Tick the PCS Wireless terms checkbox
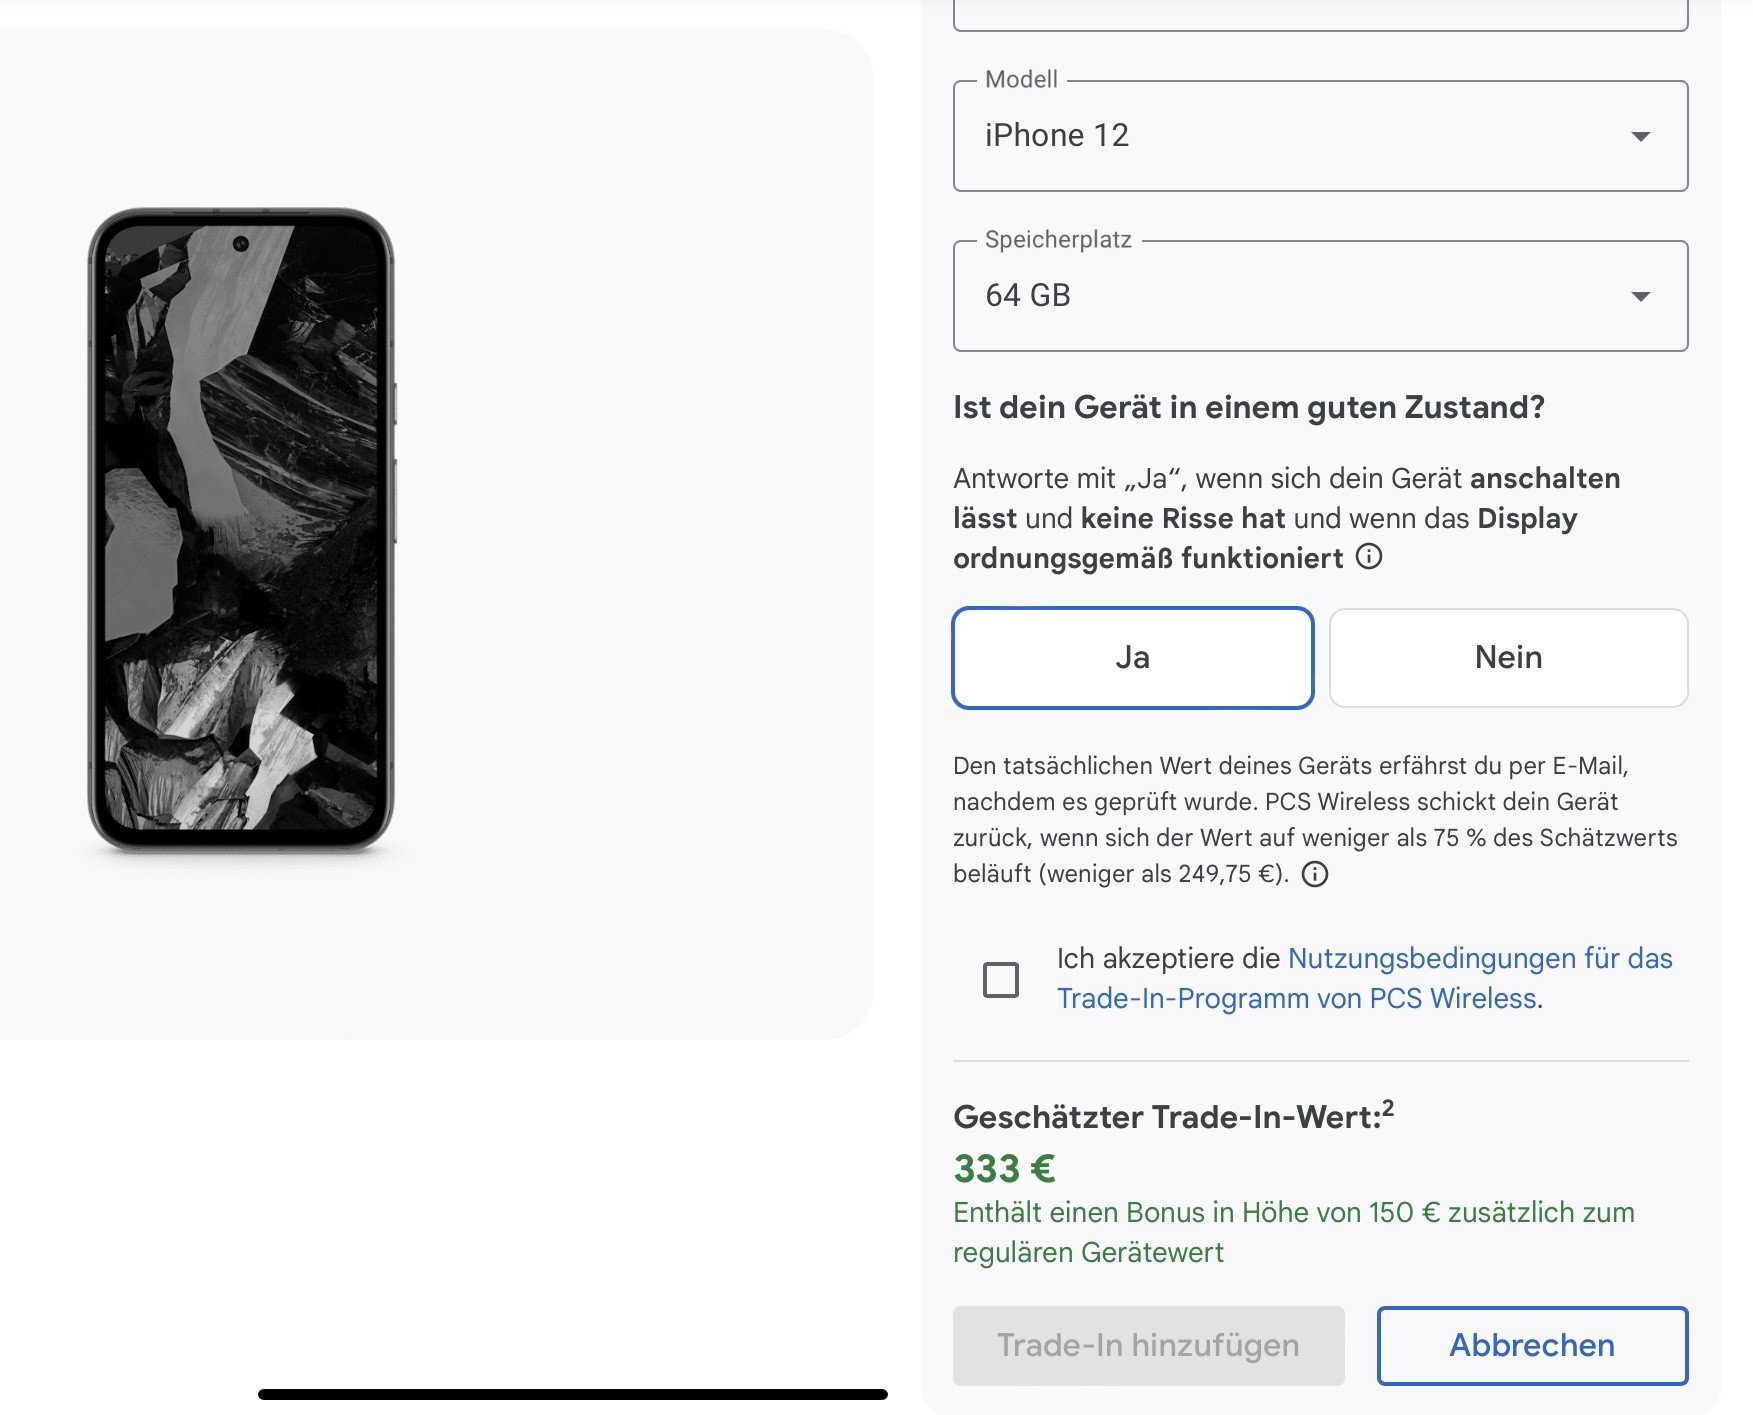This screenshot has width=1753, height=1415. coord(1001,980)
